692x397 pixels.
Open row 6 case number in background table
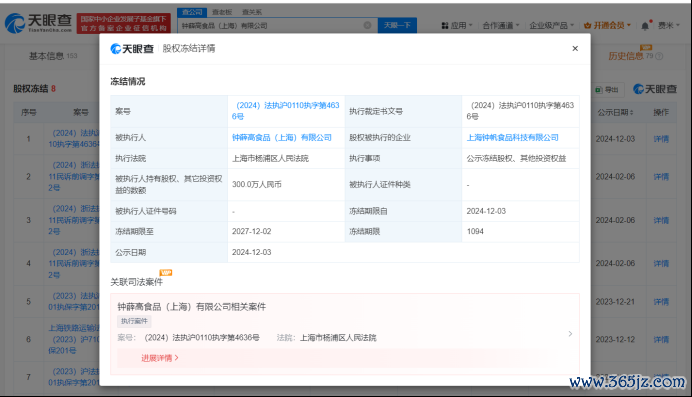[x=74, y=339]
